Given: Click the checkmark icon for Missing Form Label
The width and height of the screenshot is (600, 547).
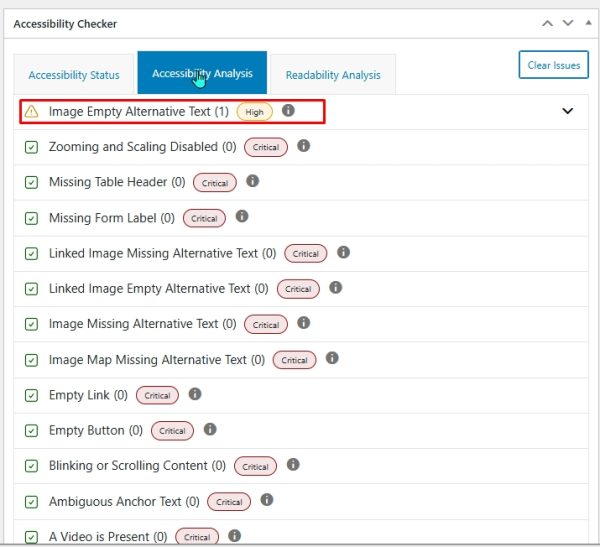Looking at the screenshot, I should pyautogui.click(x=31, y=219).
